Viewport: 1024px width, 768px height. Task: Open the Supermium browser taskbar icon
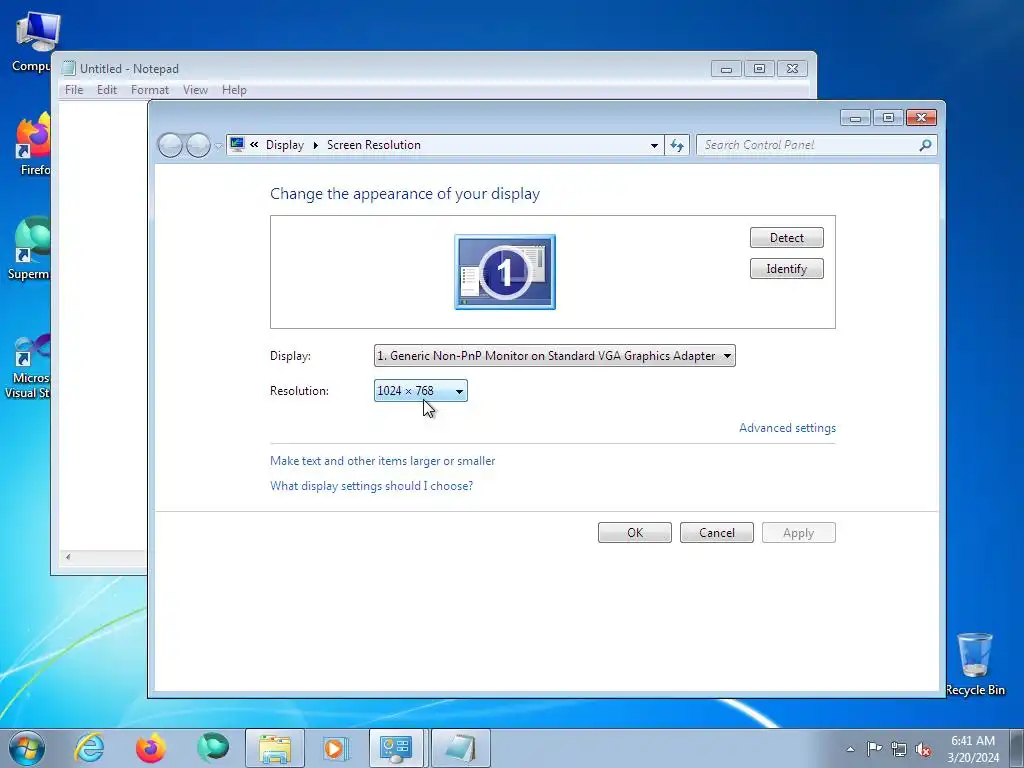pos(213,748)
